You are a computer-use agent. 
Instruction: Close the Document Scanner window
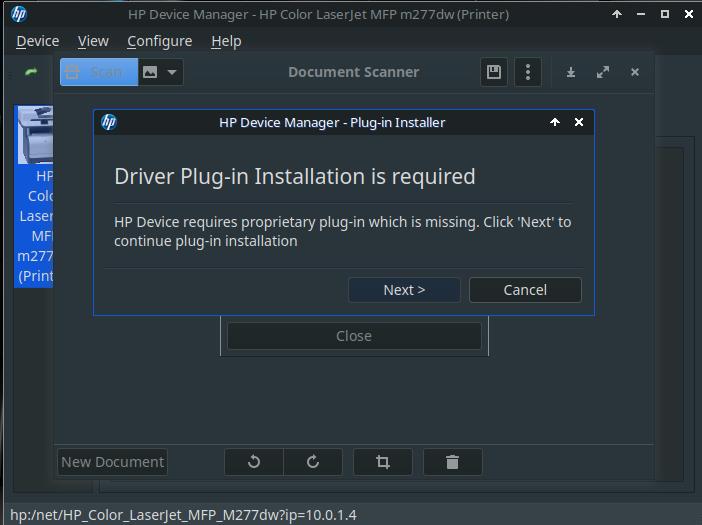pos(635,72)
